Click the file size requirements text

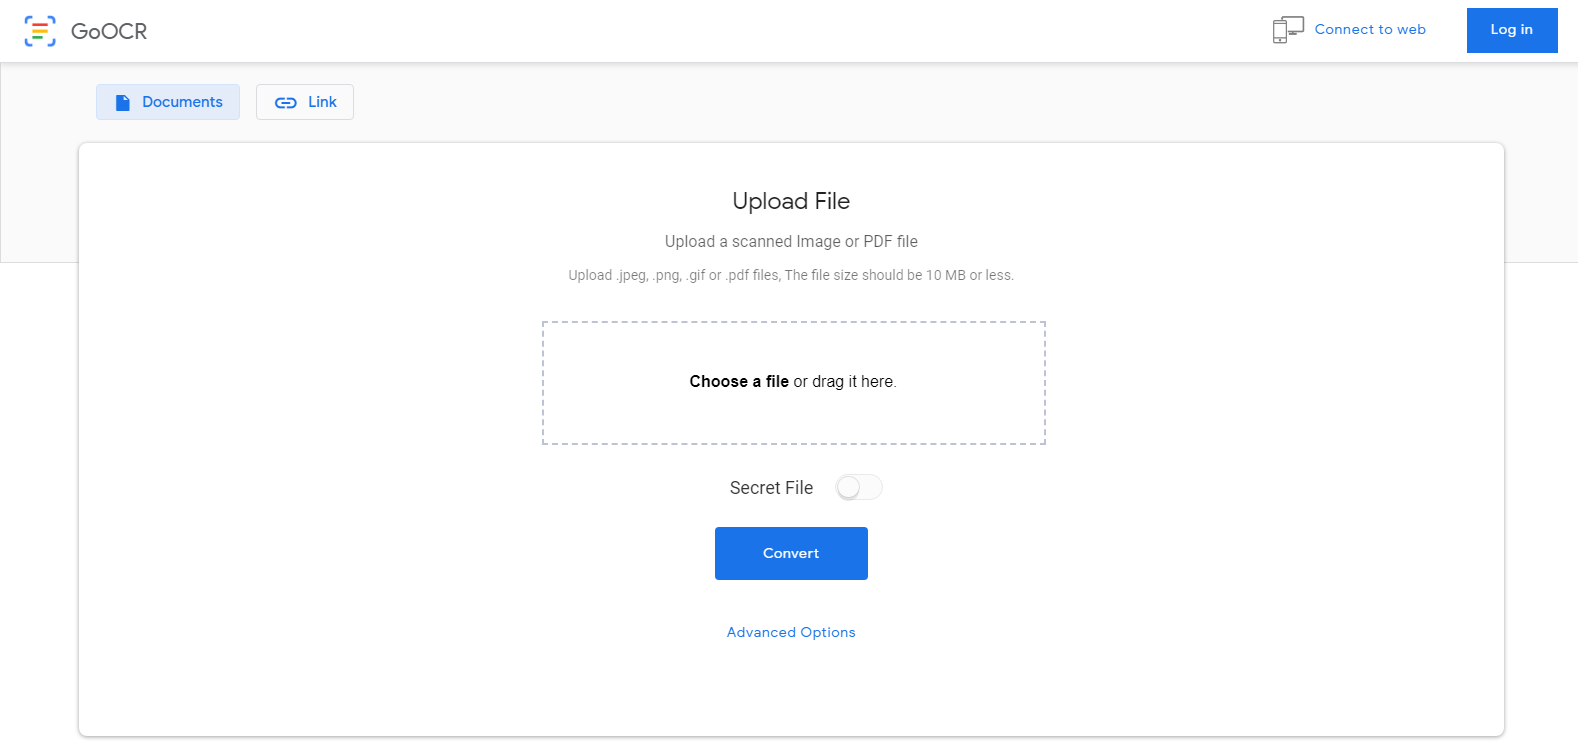790,274
